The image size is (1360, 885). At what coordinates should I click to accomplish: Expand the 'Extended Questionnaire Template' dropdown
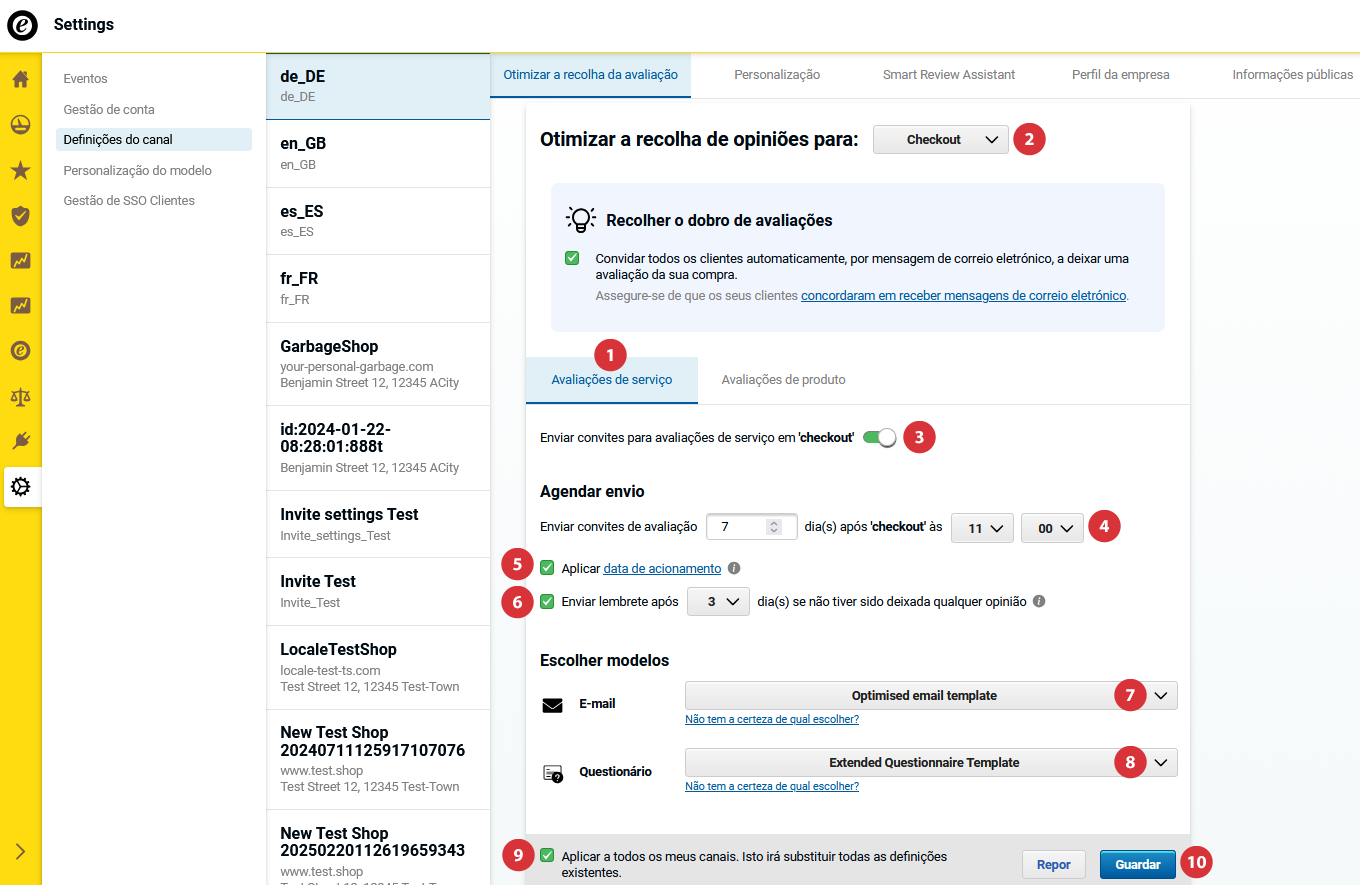coord(930,763)
